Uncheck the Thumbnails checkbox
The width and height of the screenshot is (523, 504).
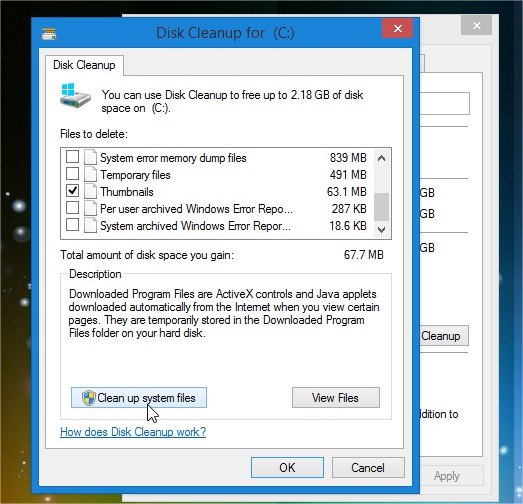click(72, 190)
